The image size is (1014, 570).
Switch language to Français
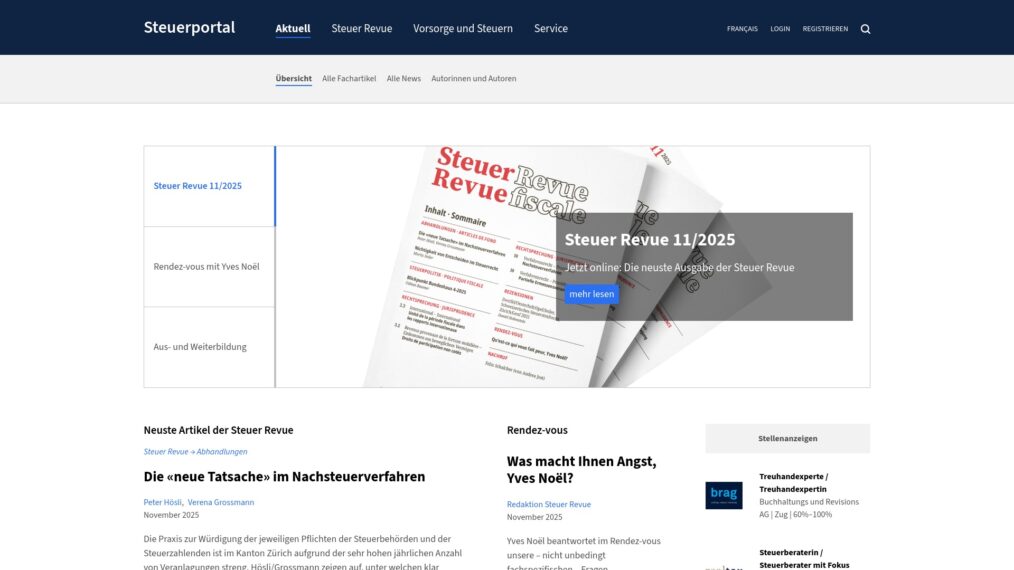pos(741,29)
